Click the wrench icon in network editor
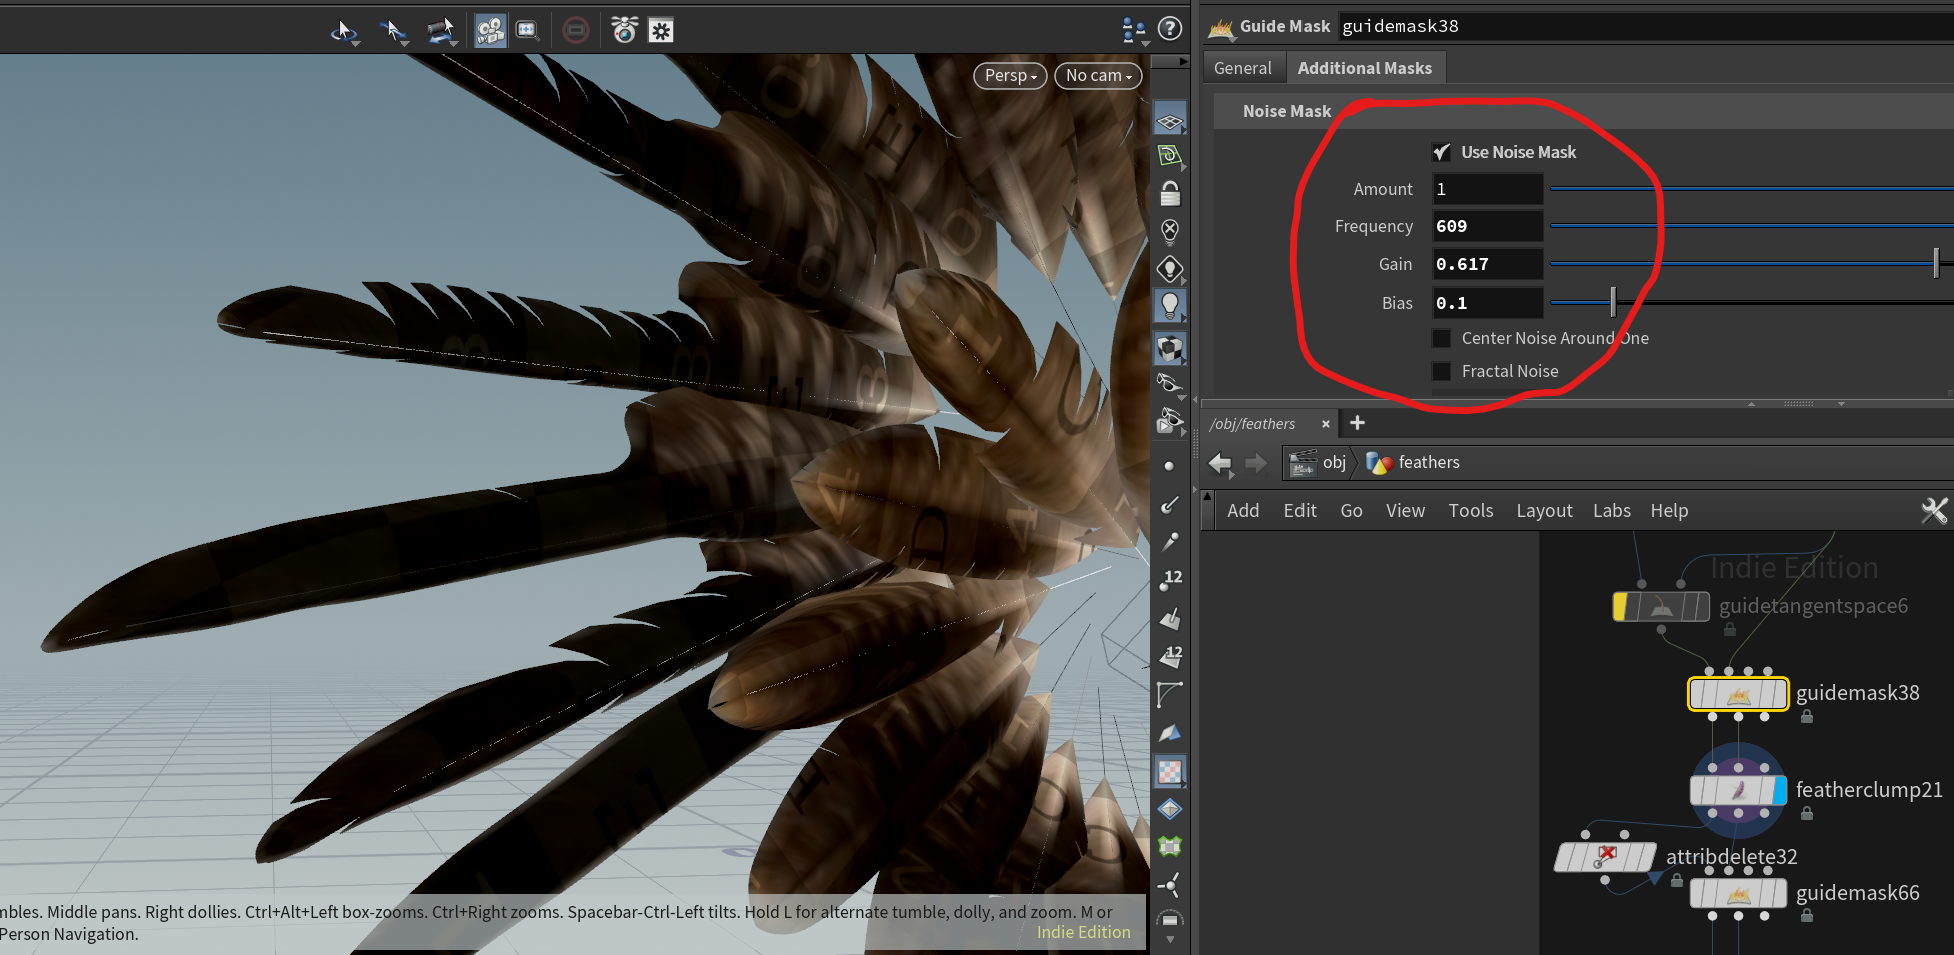The image size is (1954, 955). pyautogui.click(x=1933, y=511)
